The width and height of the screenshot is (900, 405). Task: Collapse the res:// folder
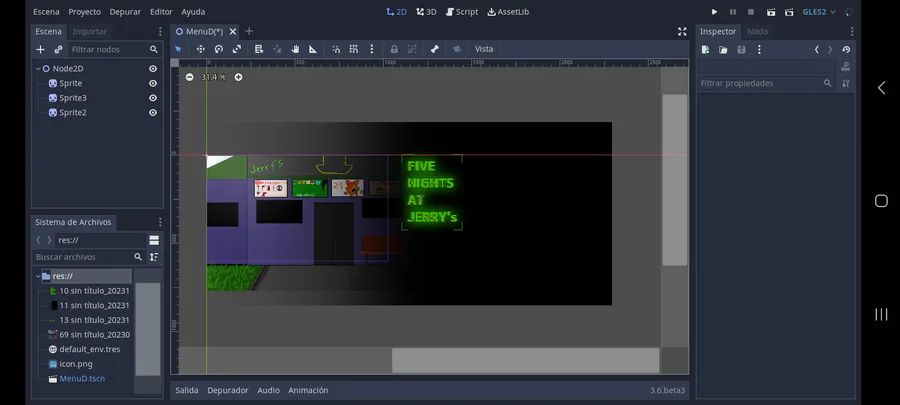coord(38,276)
